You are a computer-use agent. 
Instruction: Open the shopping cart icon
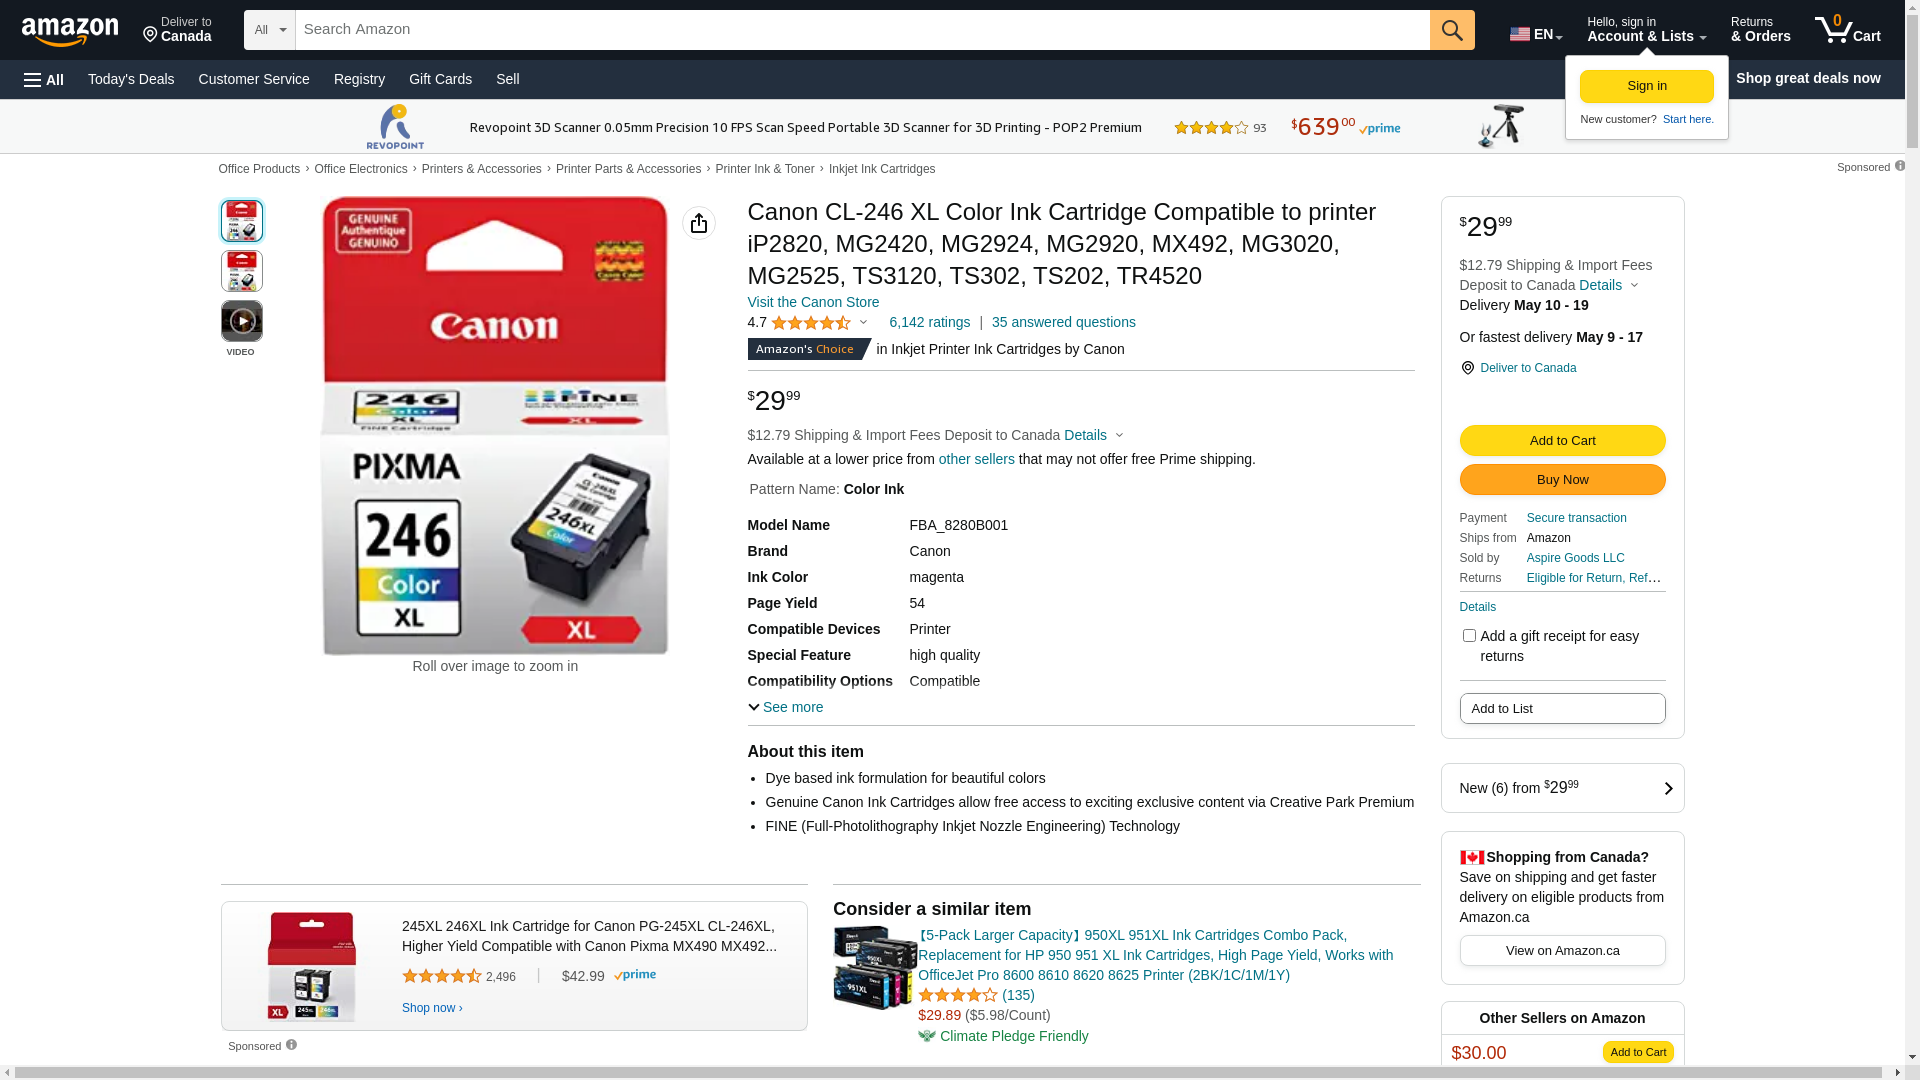[1847, 30]
